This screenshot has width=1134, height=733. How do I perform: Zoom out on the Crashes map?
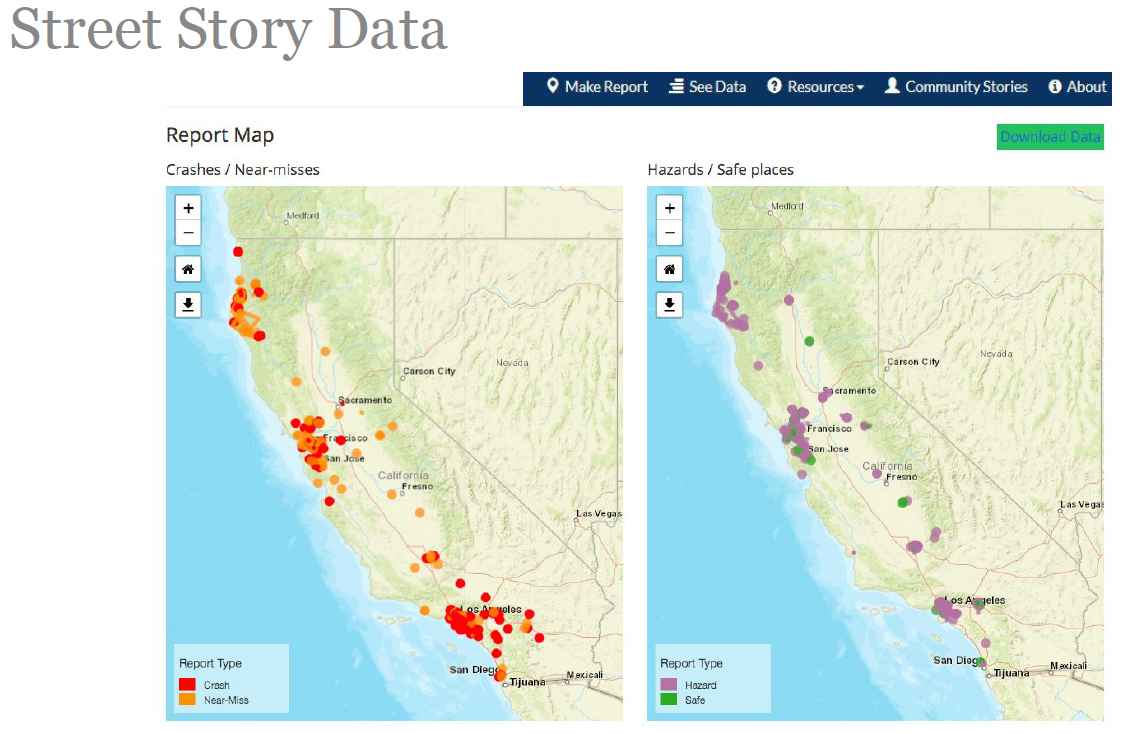[x=188, y=233]
